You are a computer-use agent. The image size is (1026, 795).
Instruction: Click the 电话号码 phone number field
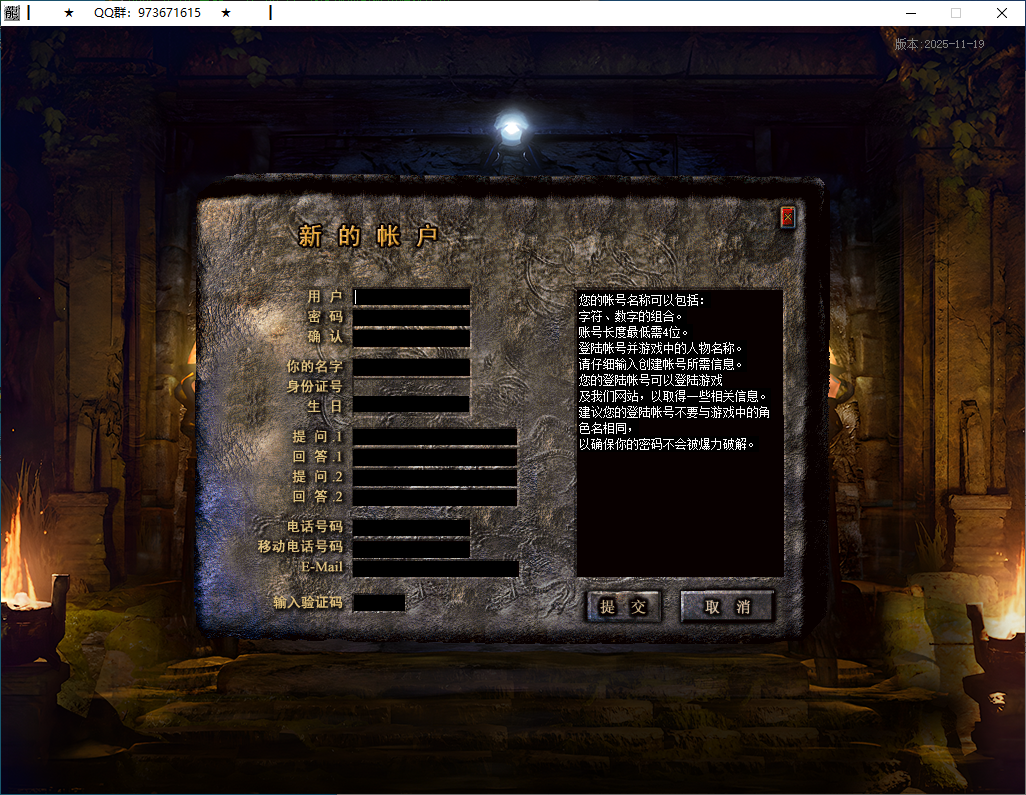pos(412,527)
